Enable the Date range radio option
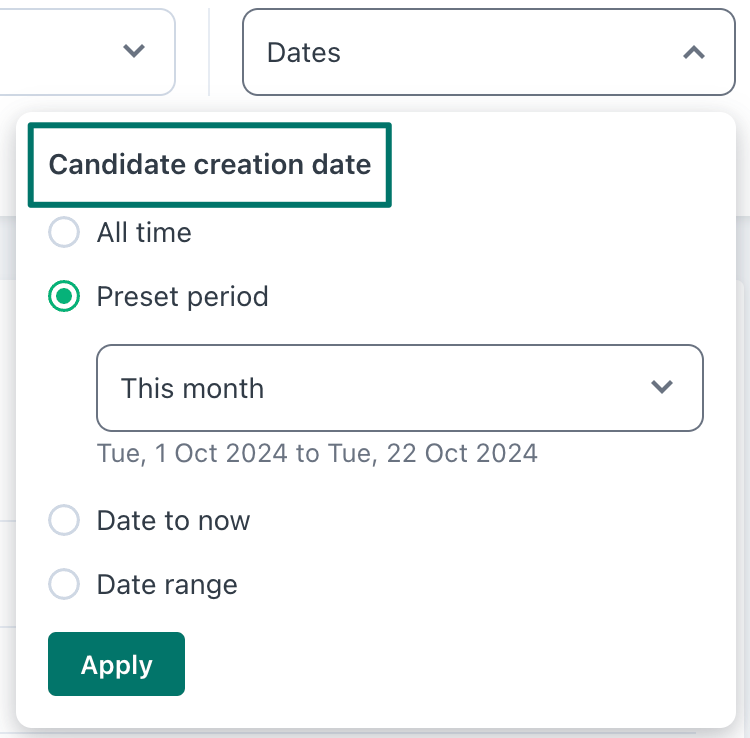This screenshot has height=738, width=750. click(x=64, y=584)
